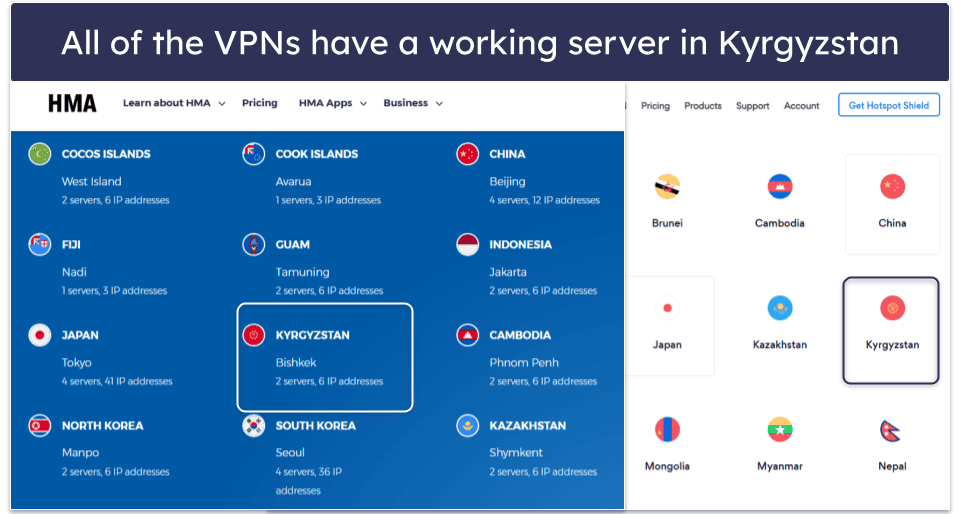Click the South Korea flag icon

(253, 425)
